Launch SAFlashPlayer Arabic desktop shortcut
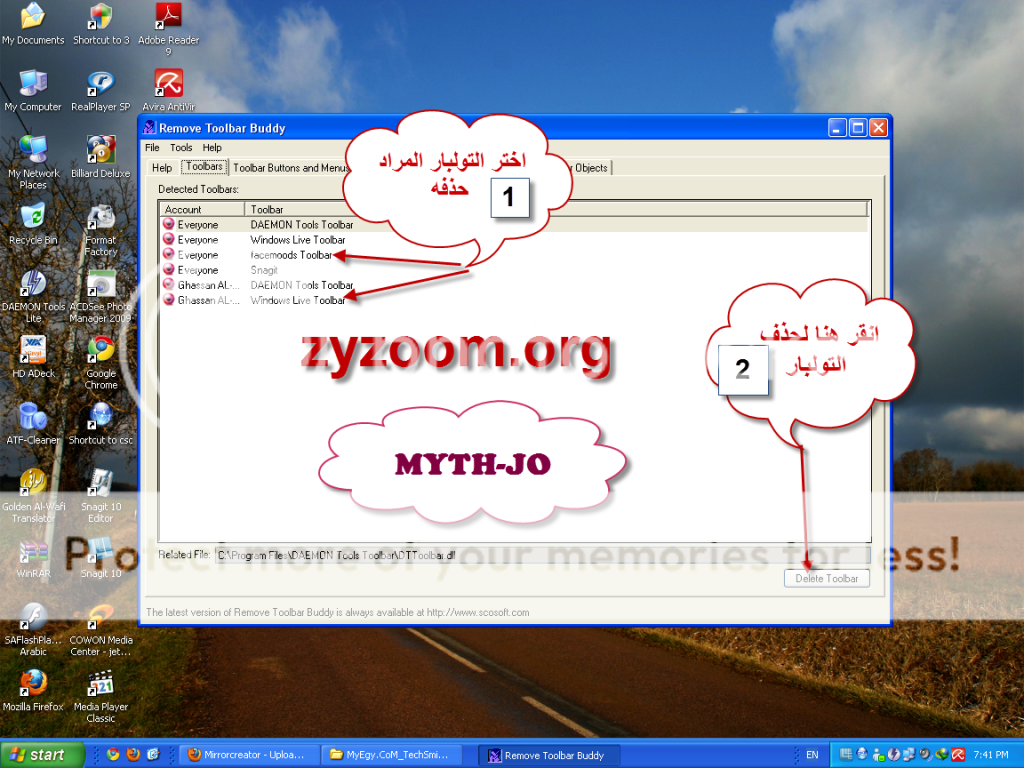Screen dimensions: 1024x768 (33, 629)
